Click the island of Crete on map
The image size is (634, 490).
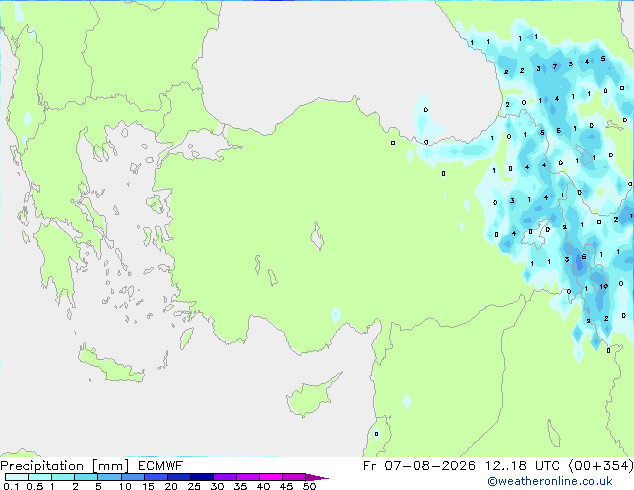(x=111, y=366)
